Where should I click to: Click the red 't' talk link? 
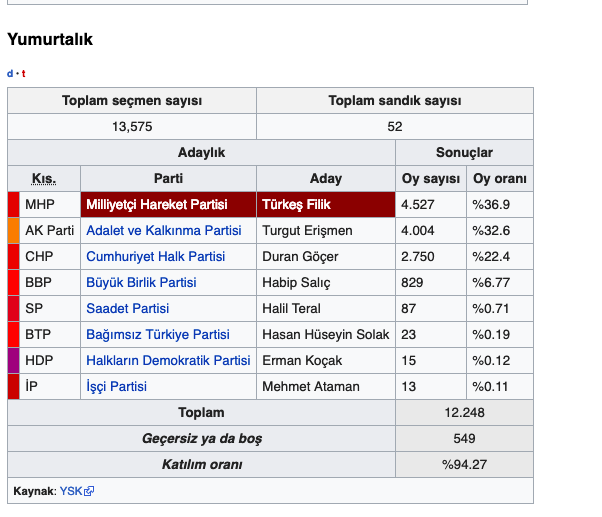point(23,73)
